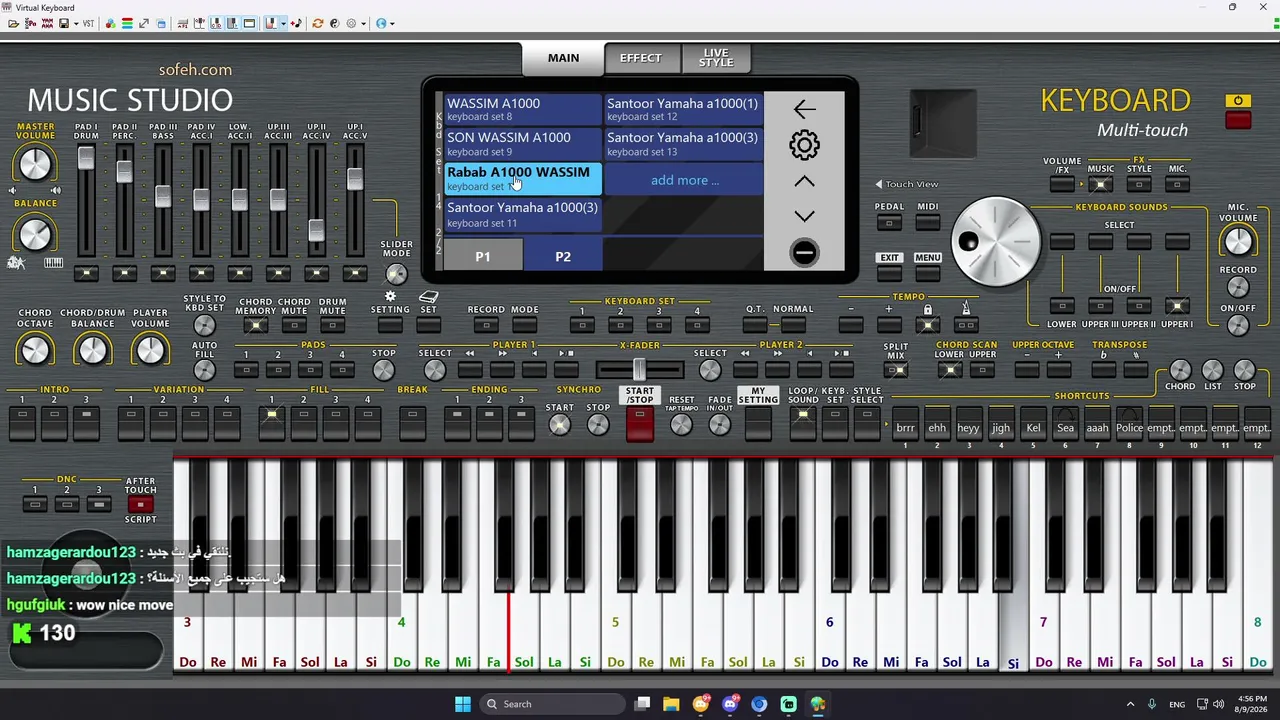Click the 'add more ...' link
Image resolution: width=1280 pixels, height=720 pixels.
685,180
